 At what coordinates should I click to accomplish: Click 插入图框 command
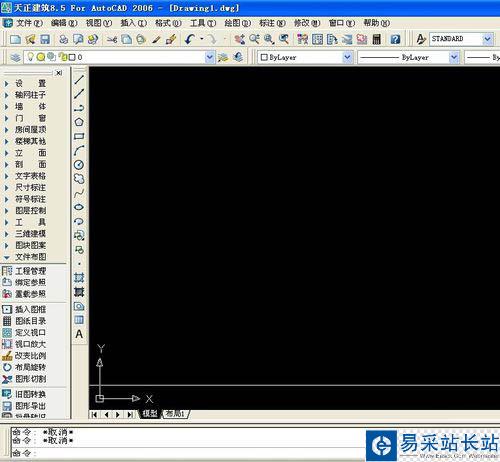click(x=24, y=309)
